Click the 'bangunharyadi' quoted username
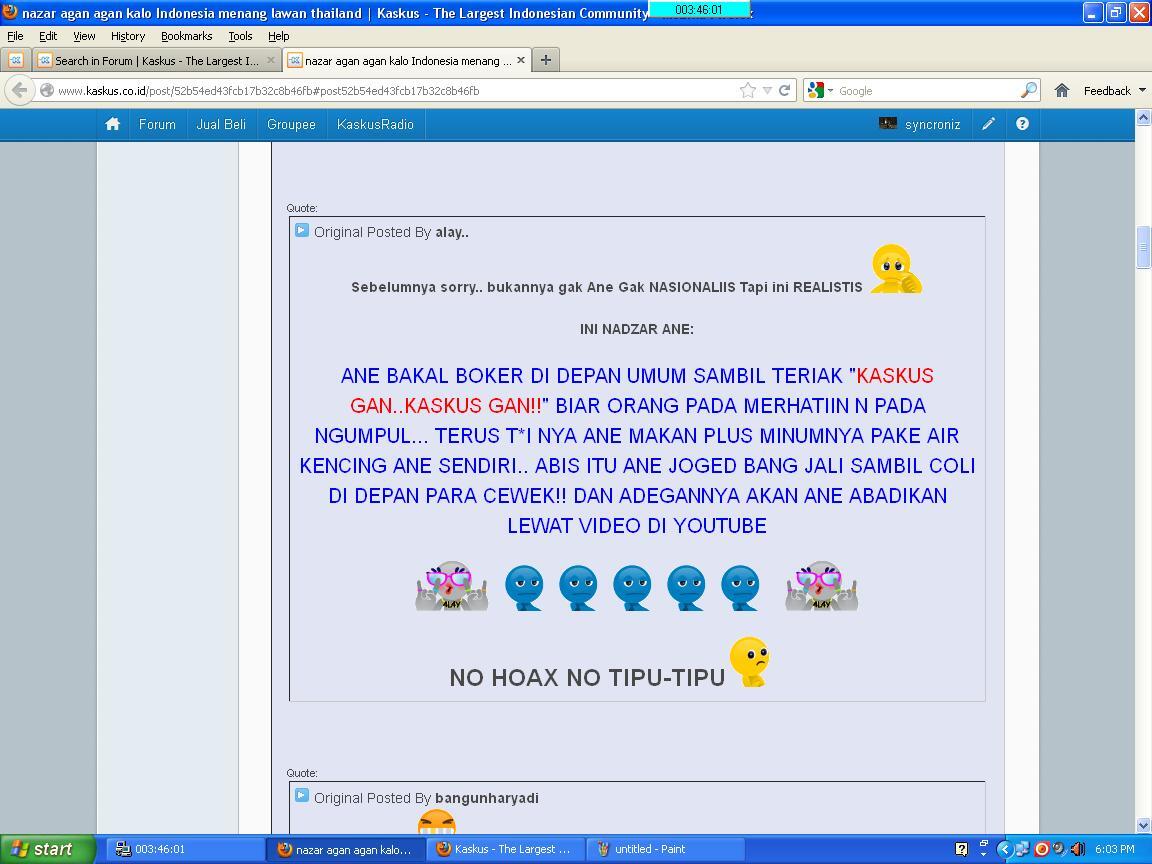This screenshot has width=1152, height=864. click(486, 798)
